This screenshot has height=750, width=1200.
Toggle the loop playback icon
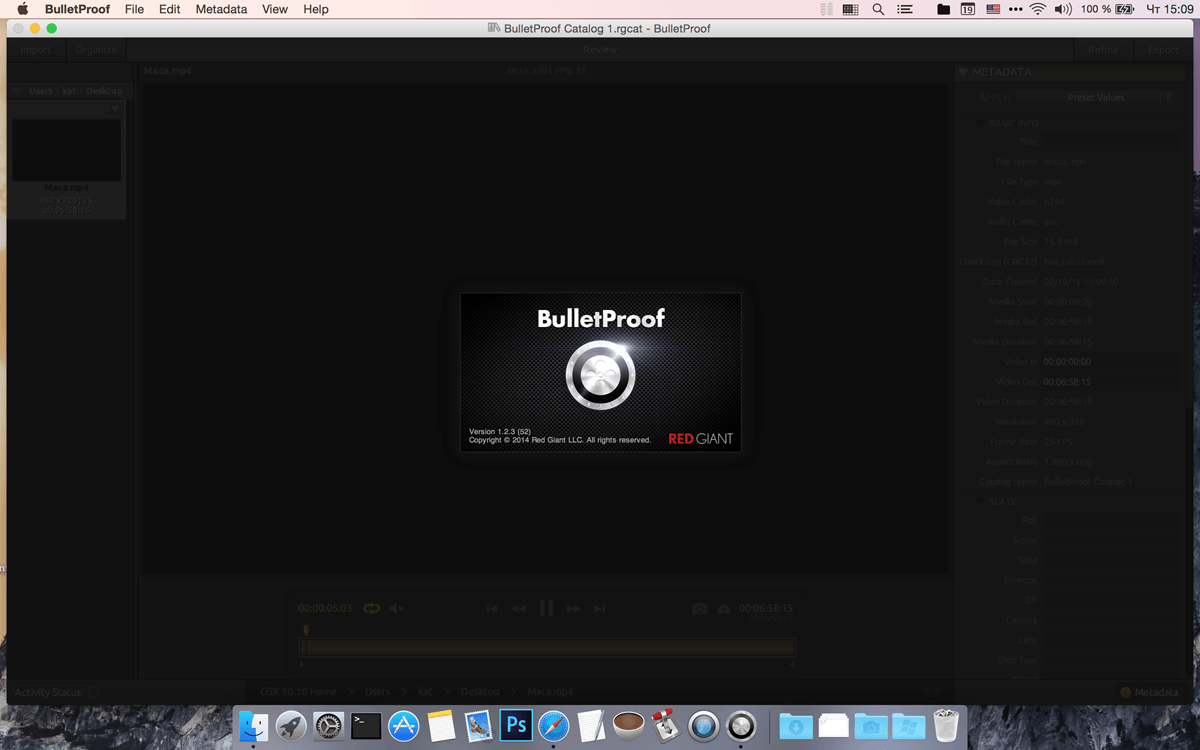[x=372, y=608]
